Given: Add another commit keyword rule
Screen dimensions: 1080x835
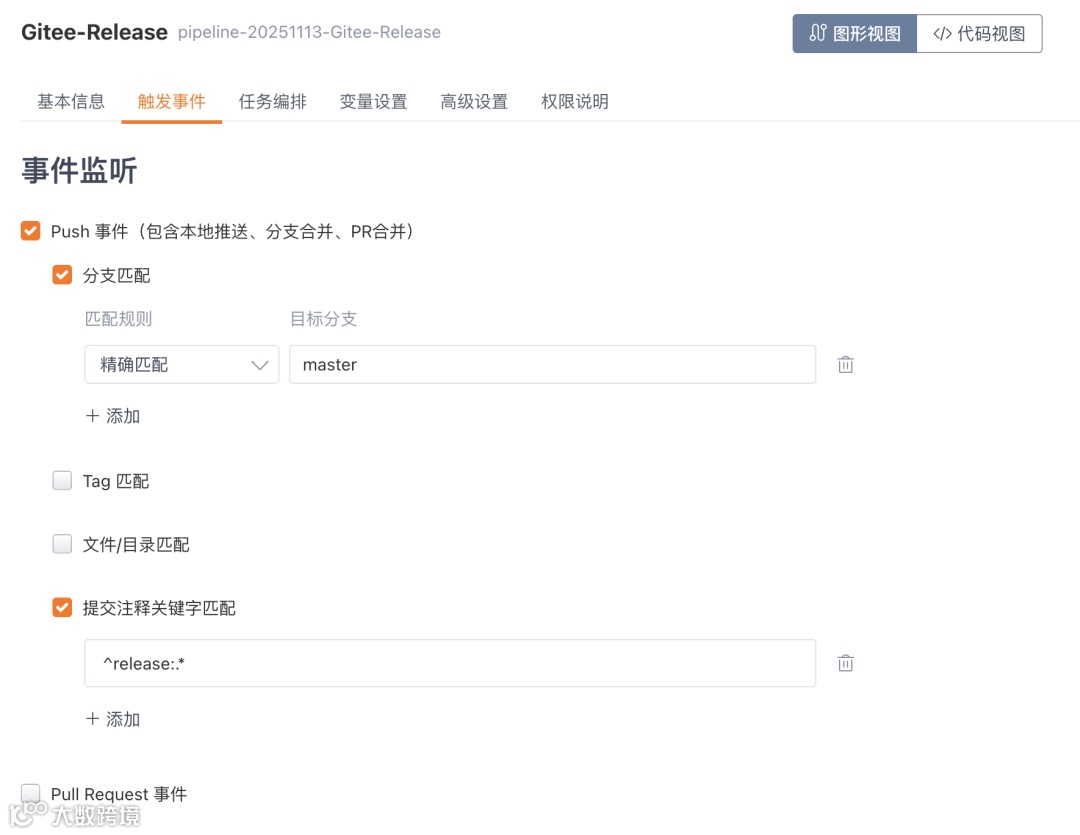Looking at the screenshot, I should point(112,719).
